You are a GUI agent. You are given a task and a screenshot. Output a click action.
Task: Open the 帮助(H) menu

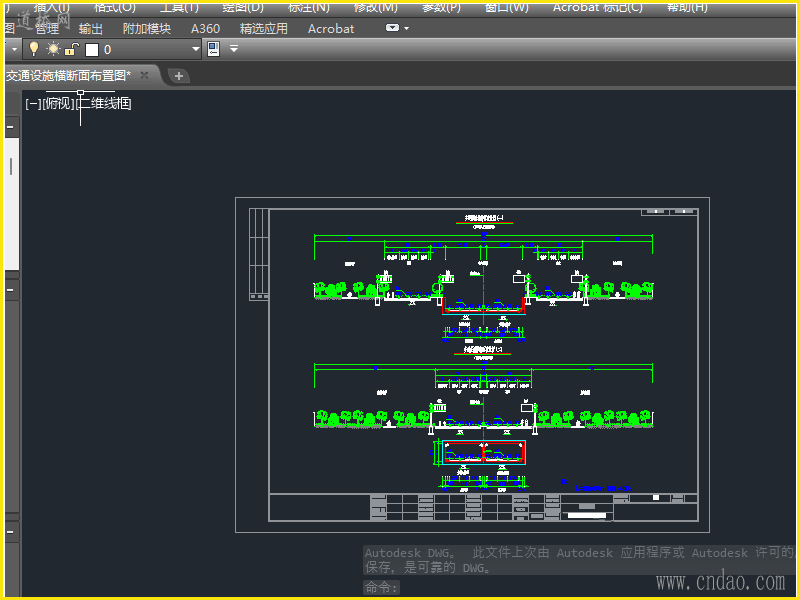pyautogui.click(x=687, y=8)
